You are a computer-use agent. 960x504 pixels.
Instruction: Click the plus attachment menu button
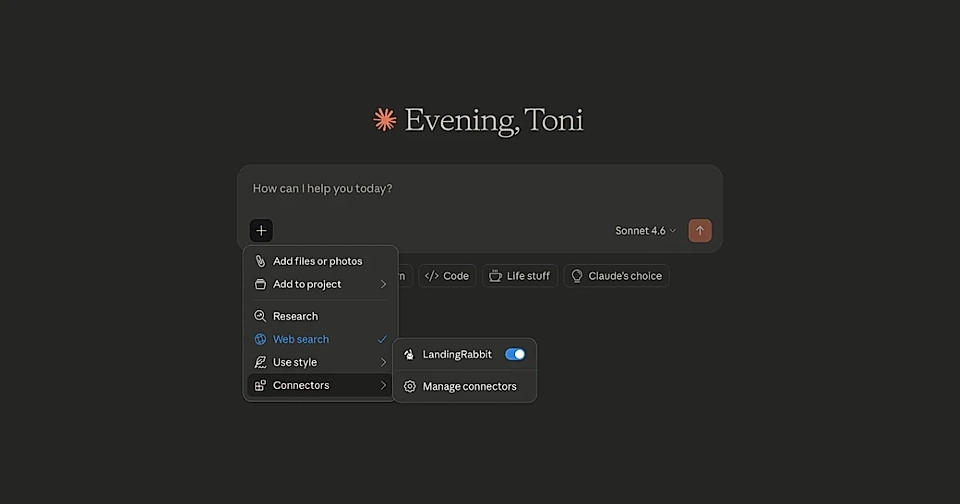(x=261, y=231)
